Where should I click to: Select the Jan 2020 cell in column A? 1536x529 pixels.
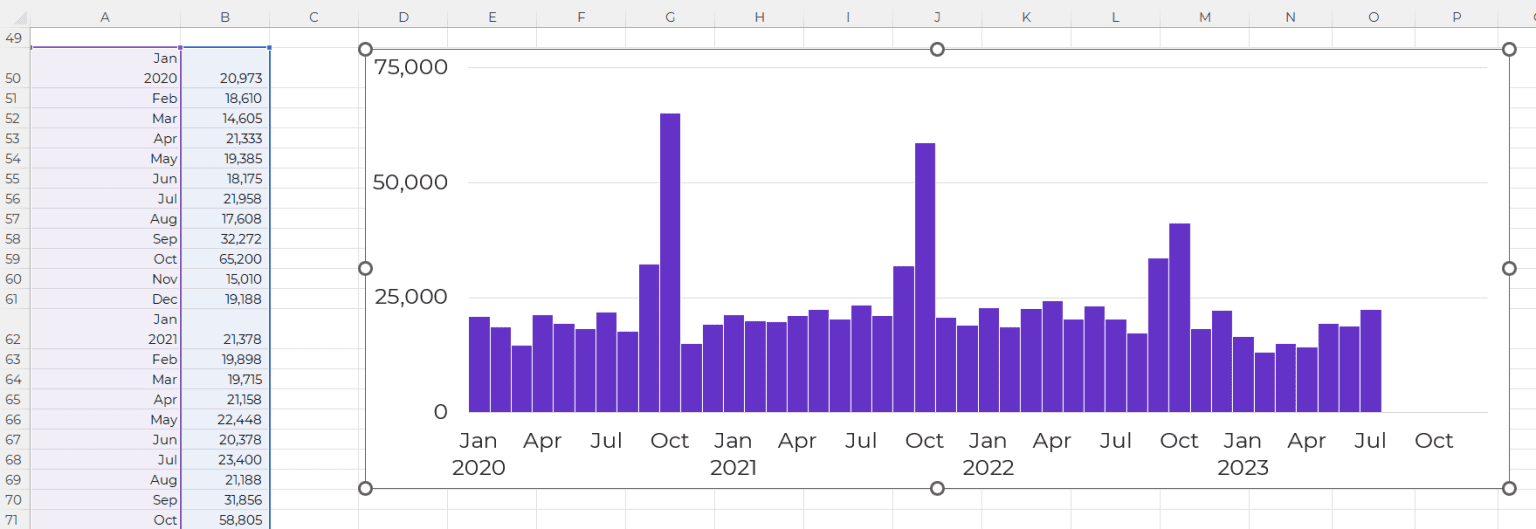105,68
